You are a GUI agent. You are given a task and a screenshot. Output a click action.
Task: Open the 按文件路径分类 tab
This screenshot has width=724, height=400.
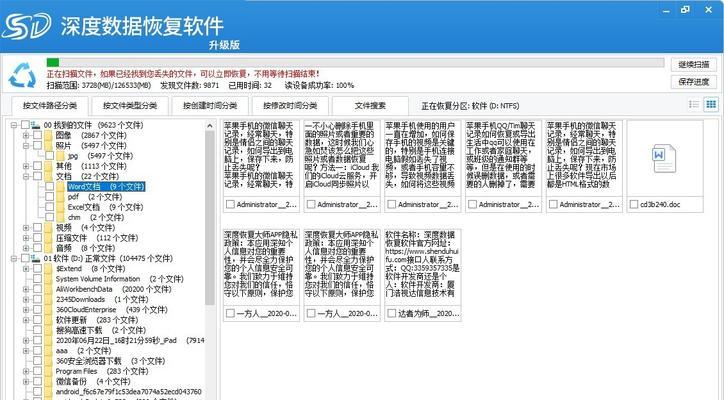50,106
